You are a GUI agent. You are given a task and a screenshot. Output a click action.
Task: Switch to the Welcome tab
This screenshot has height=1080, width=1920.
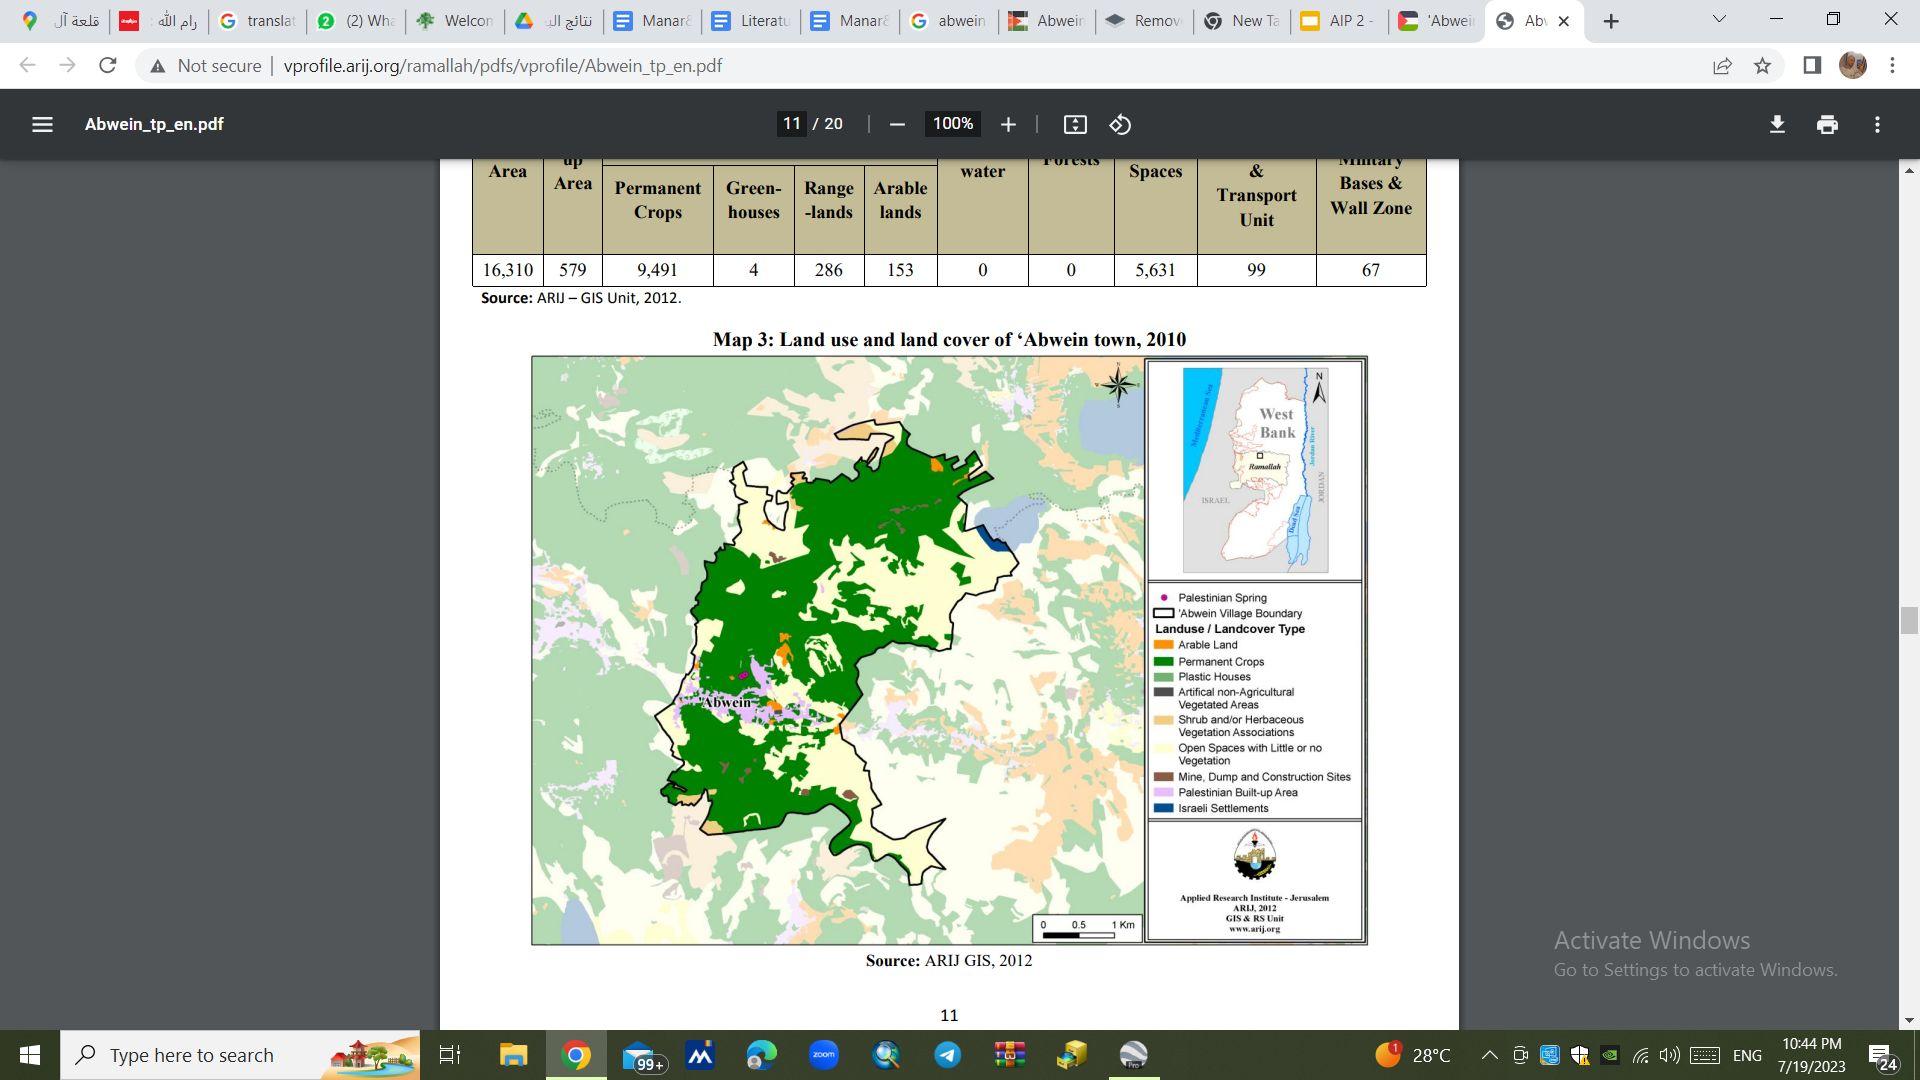click(x=455, y=21)
